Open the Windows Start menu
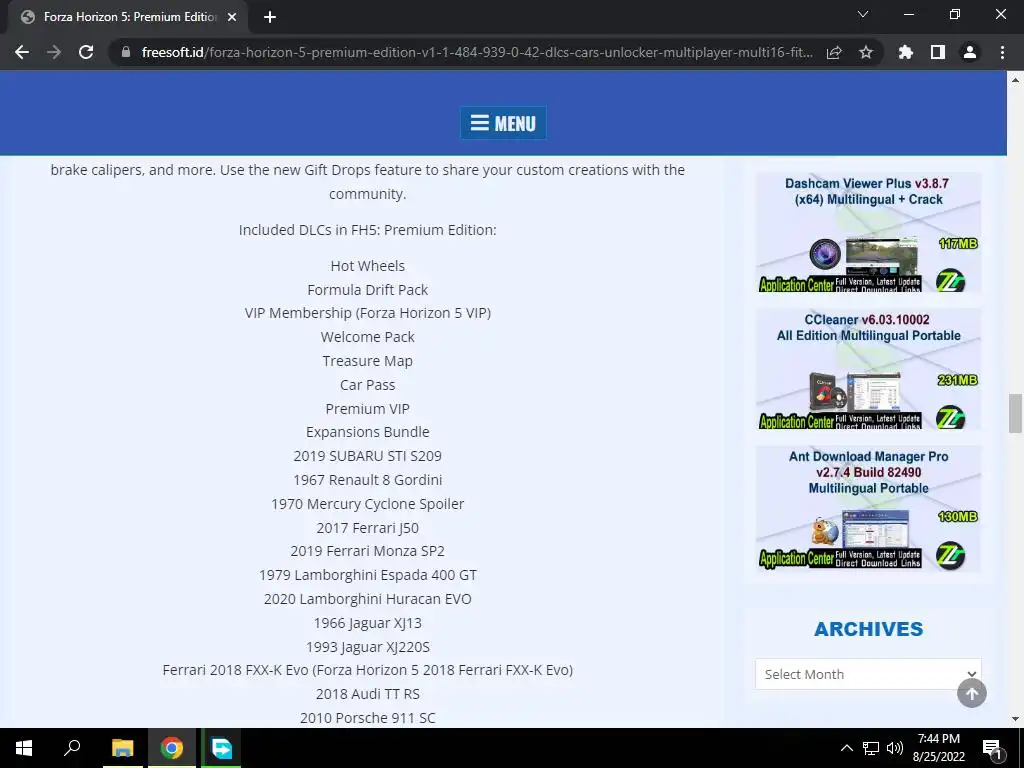 pos(24,748)
